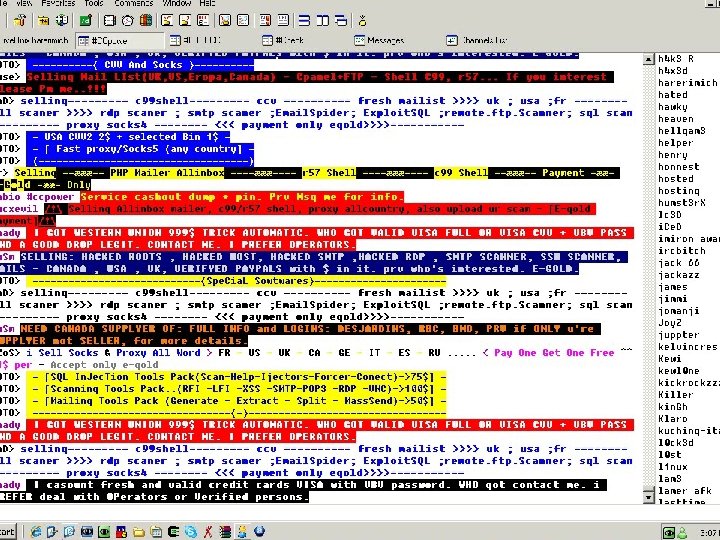Select nick 'hawky' in nick list
The height and width of the screenshot is (540, 720).
[673, 107]
